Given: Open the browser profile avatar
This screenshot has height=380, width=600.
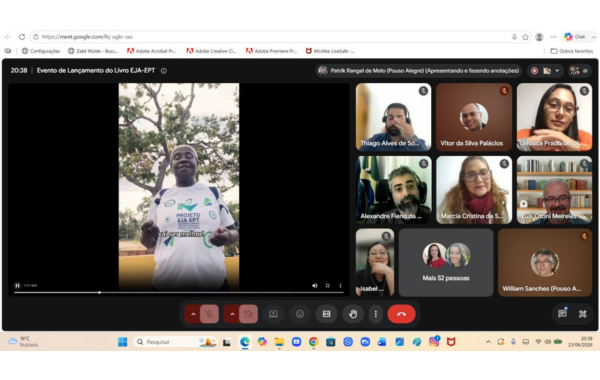Looking at the screenshot, I should pos(540,37).
